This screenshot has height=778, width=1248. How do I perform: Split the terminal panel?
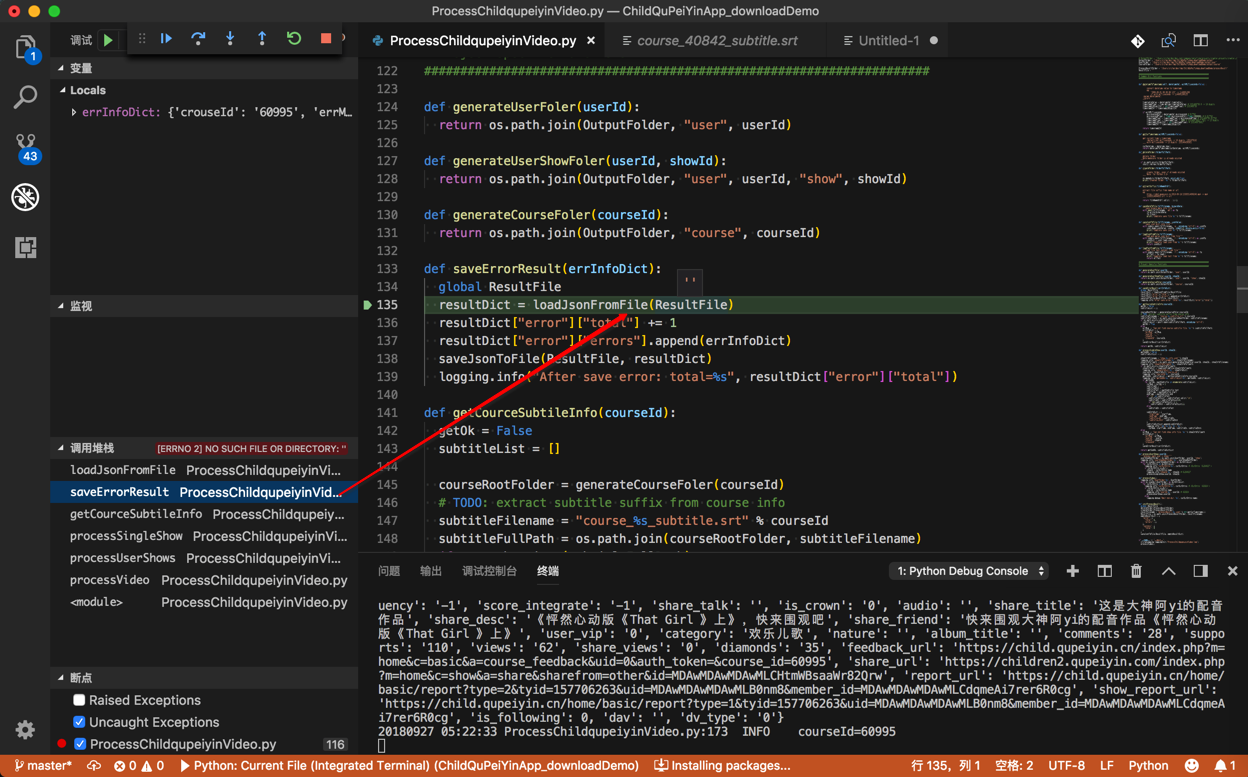pos(1105,571)
